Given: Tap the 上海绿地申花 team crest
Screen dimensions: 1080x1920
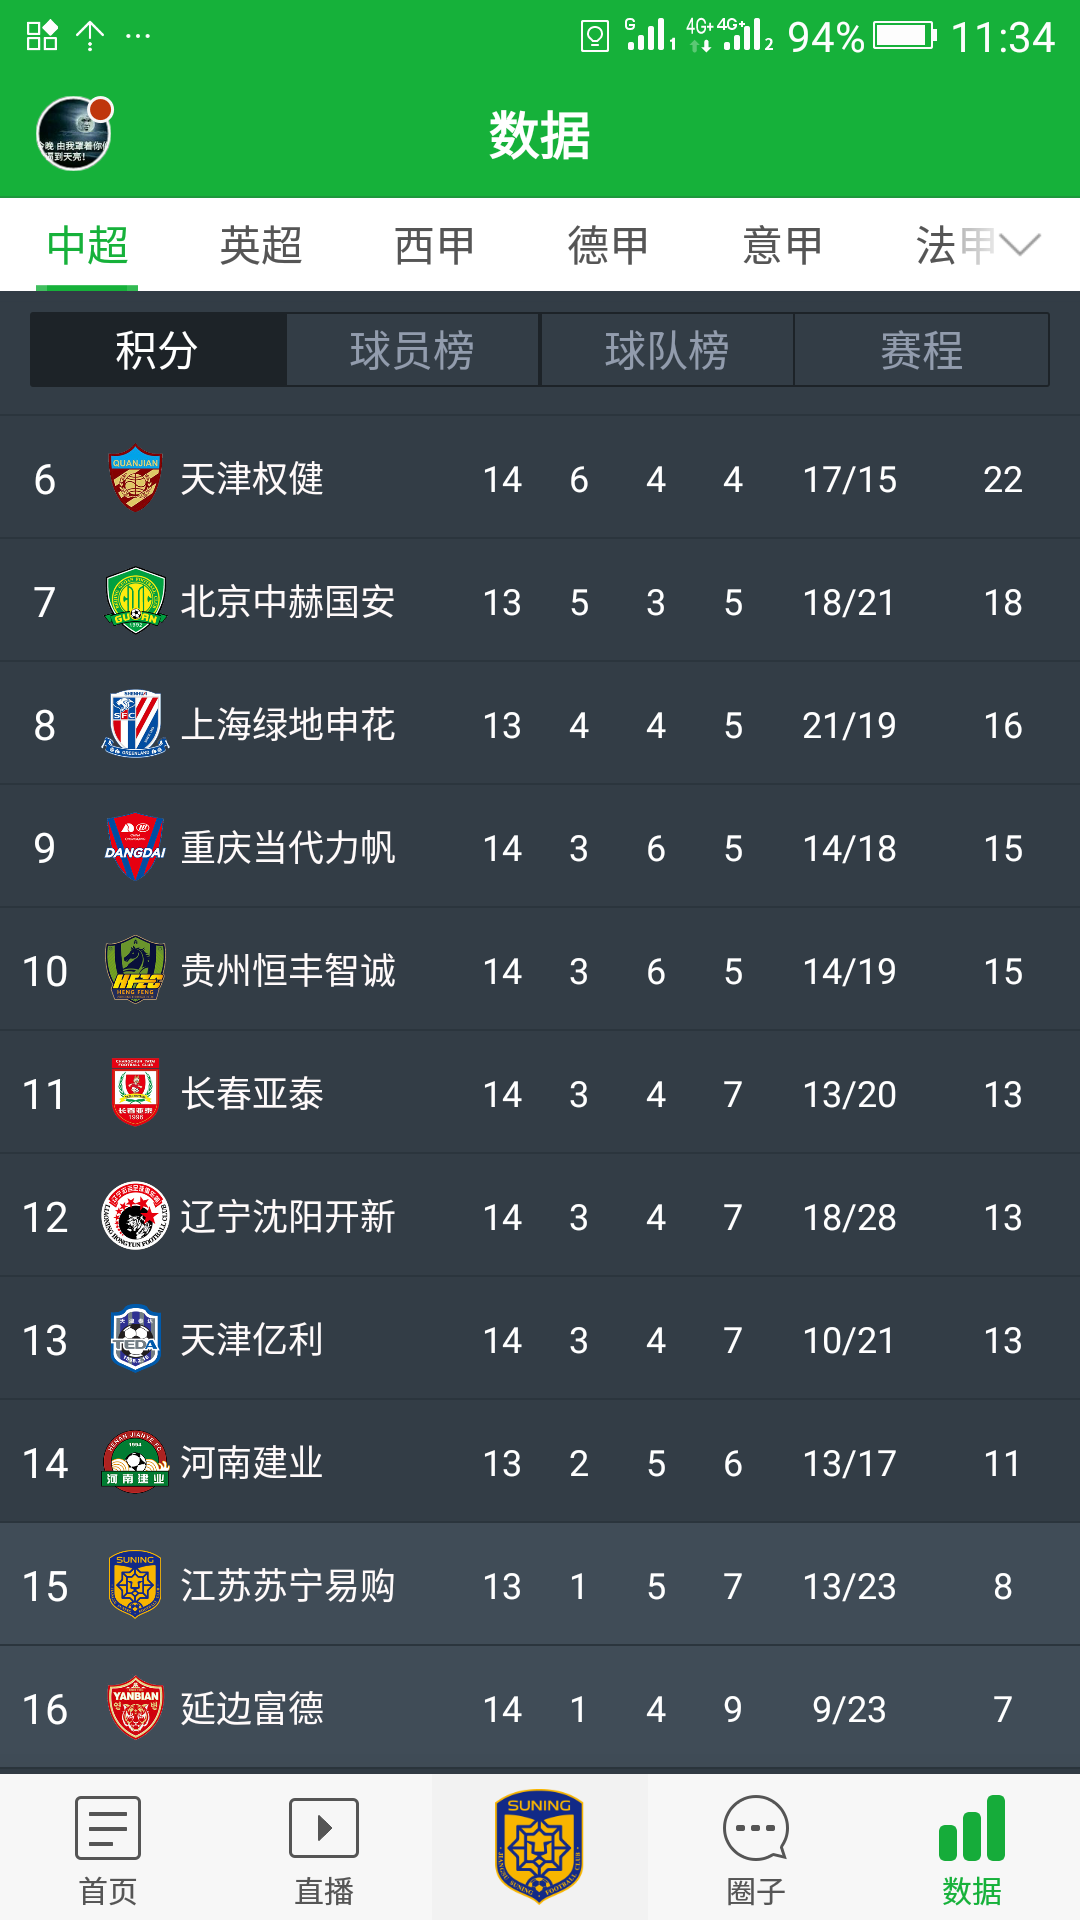Looking at the screenshot, I should (x=135, y=724).
